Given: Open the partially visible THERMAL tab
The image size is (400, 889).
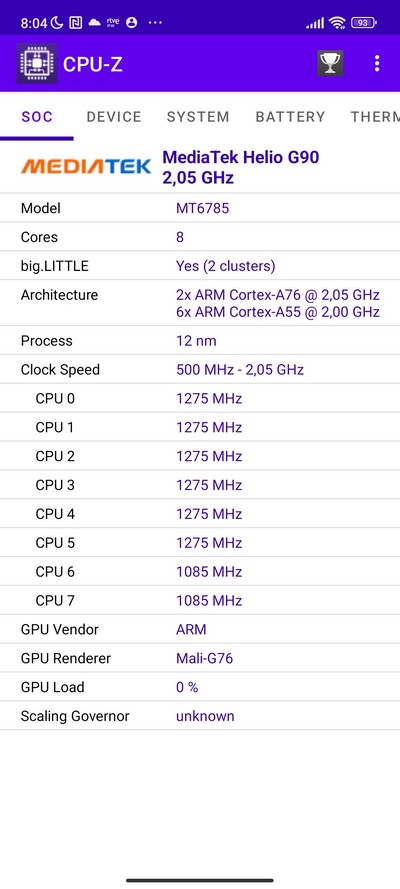Looking at the screenshot, I should [x=375, y=117].
